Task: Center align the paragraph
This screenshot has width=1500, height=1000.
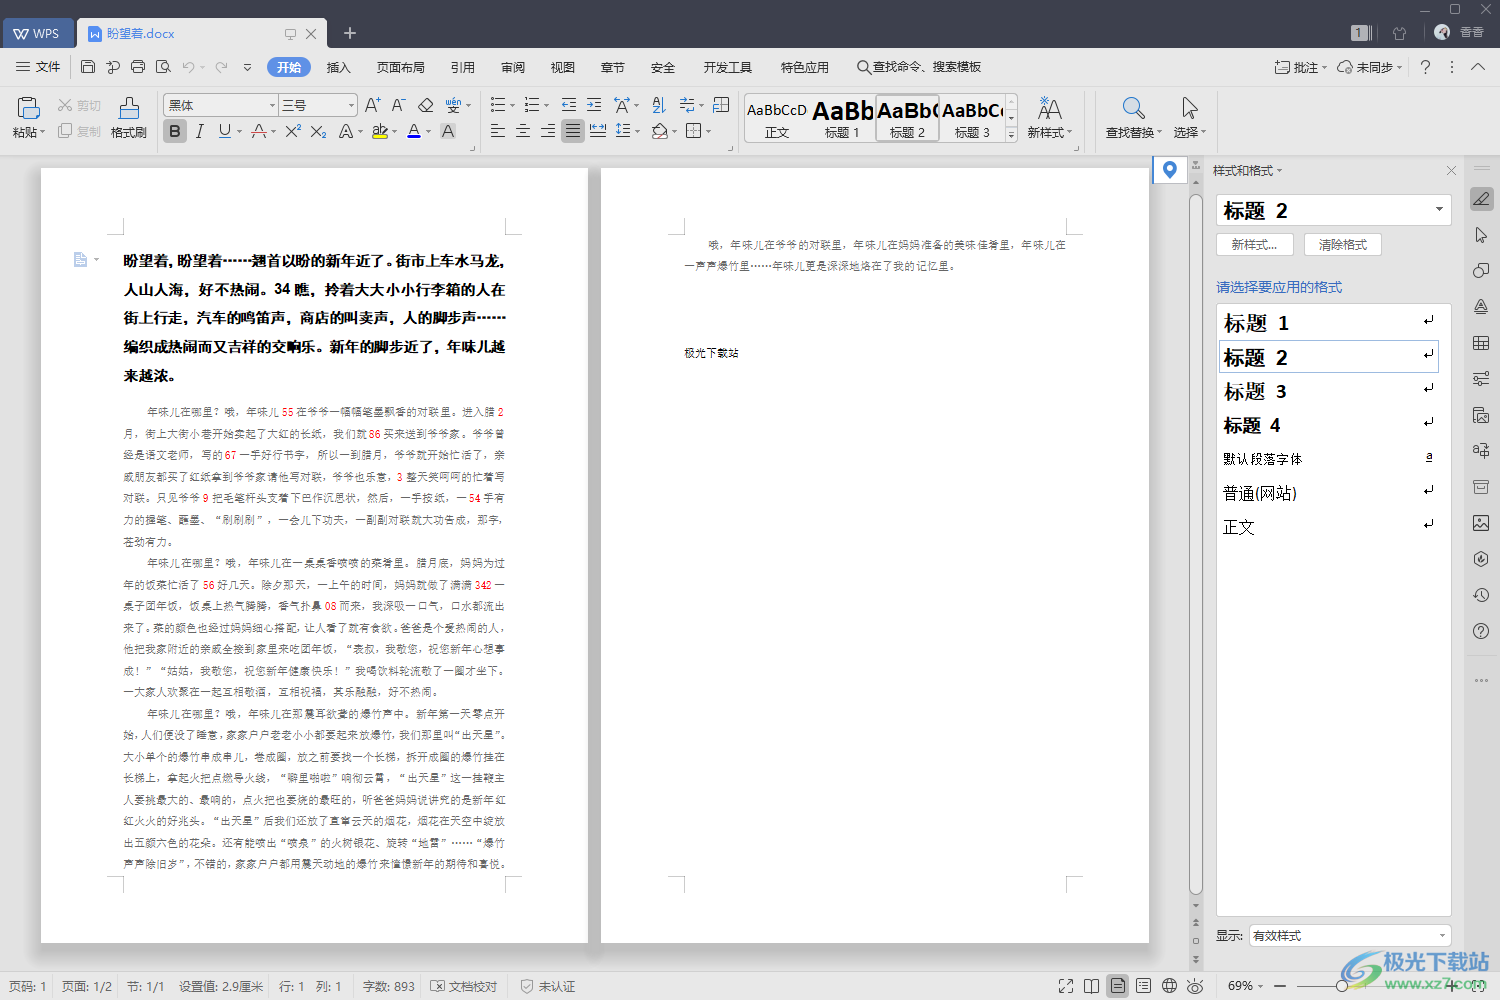Action: 523,131
